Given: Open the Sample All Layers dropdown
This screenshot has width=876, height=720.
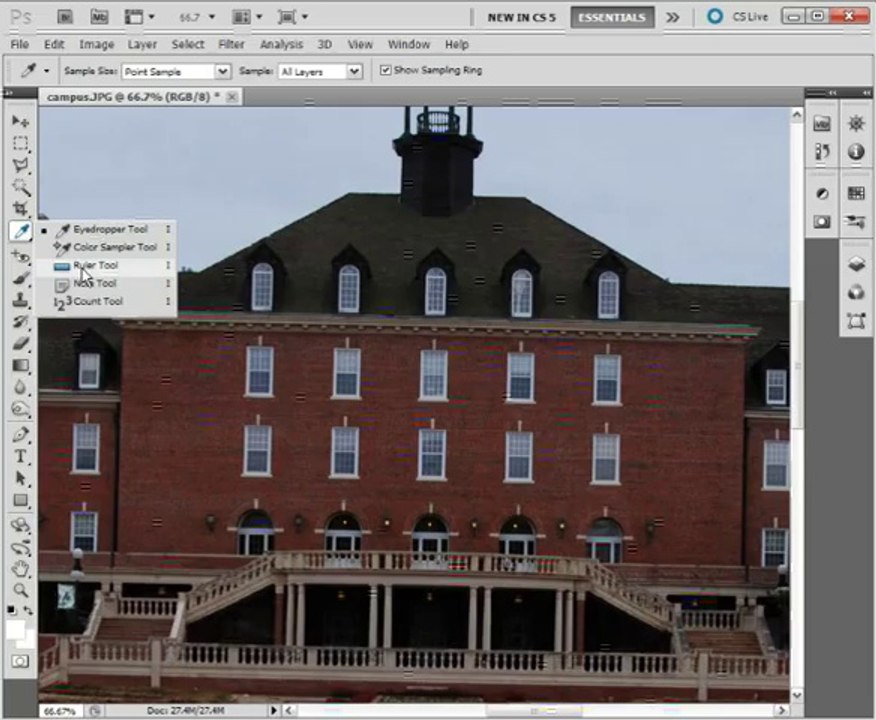Looking at the screenshot, I should coord(320,71).
